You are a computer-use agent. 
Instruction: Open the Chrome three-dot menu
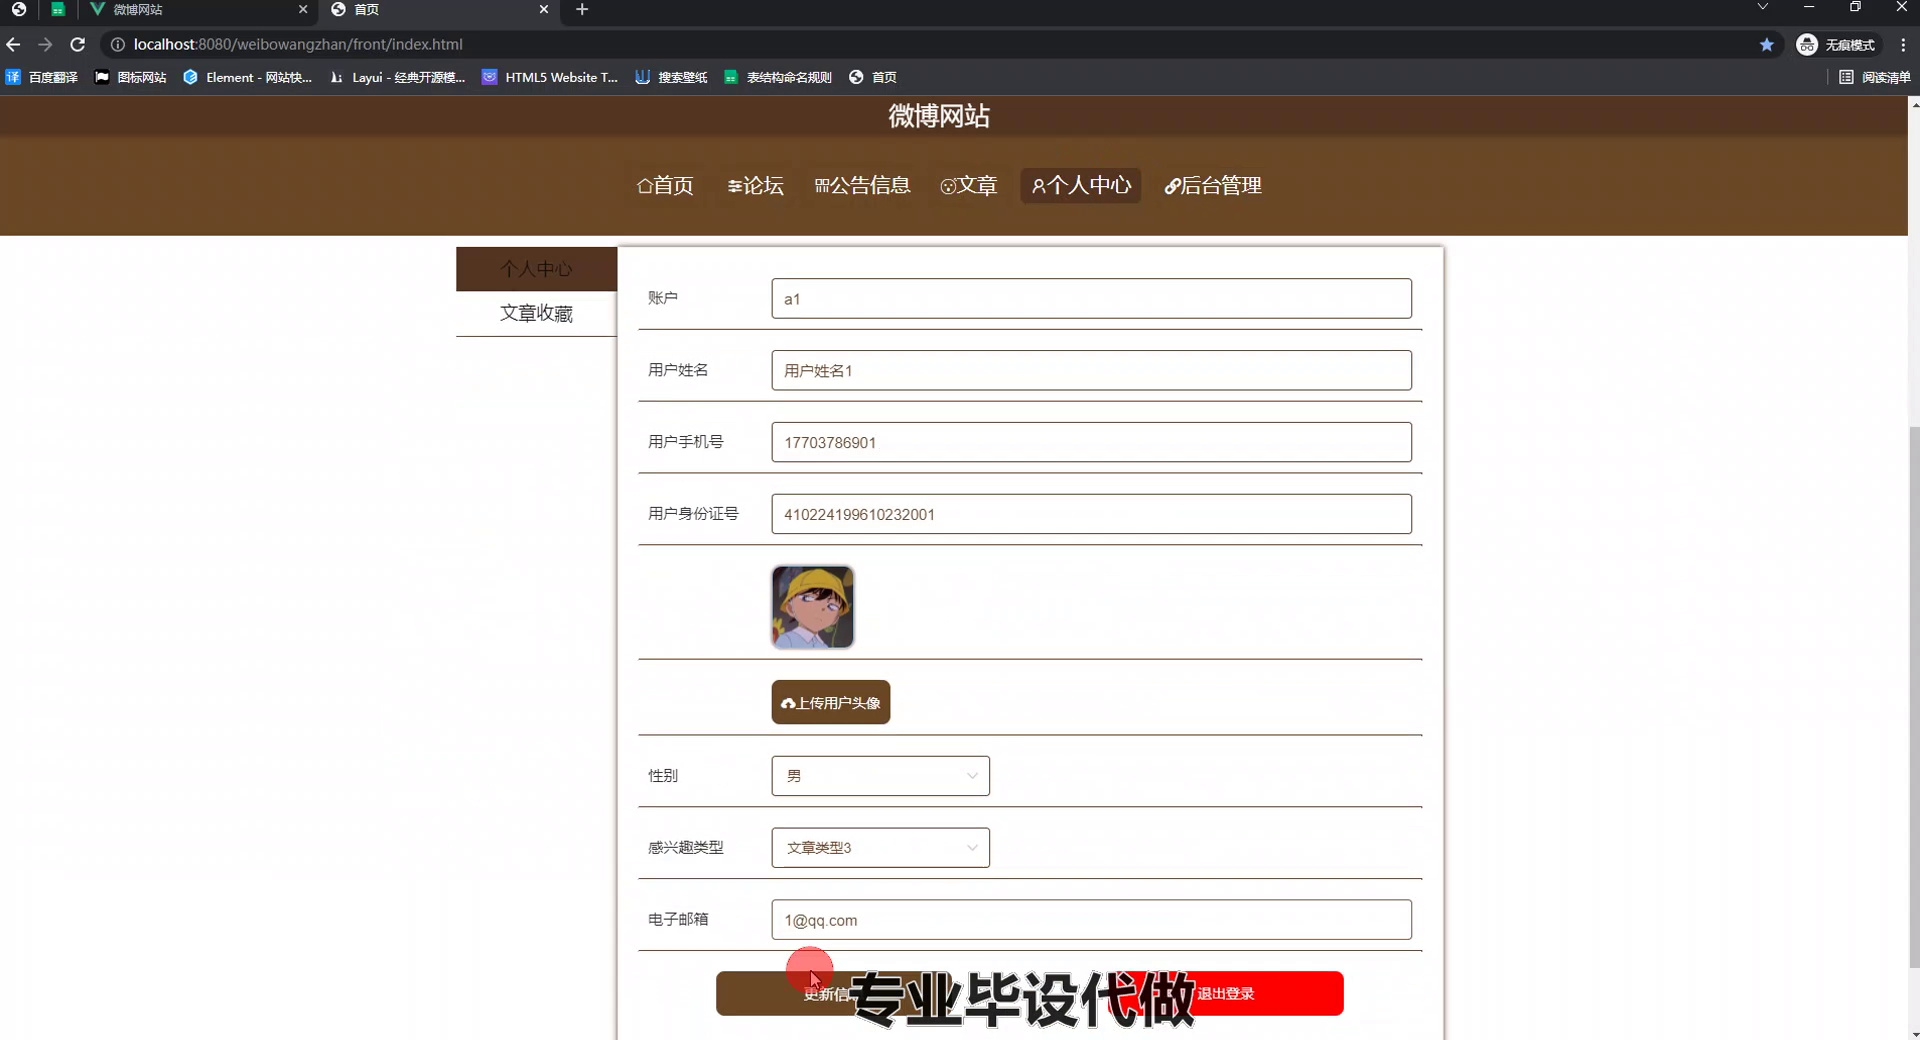1903,44
